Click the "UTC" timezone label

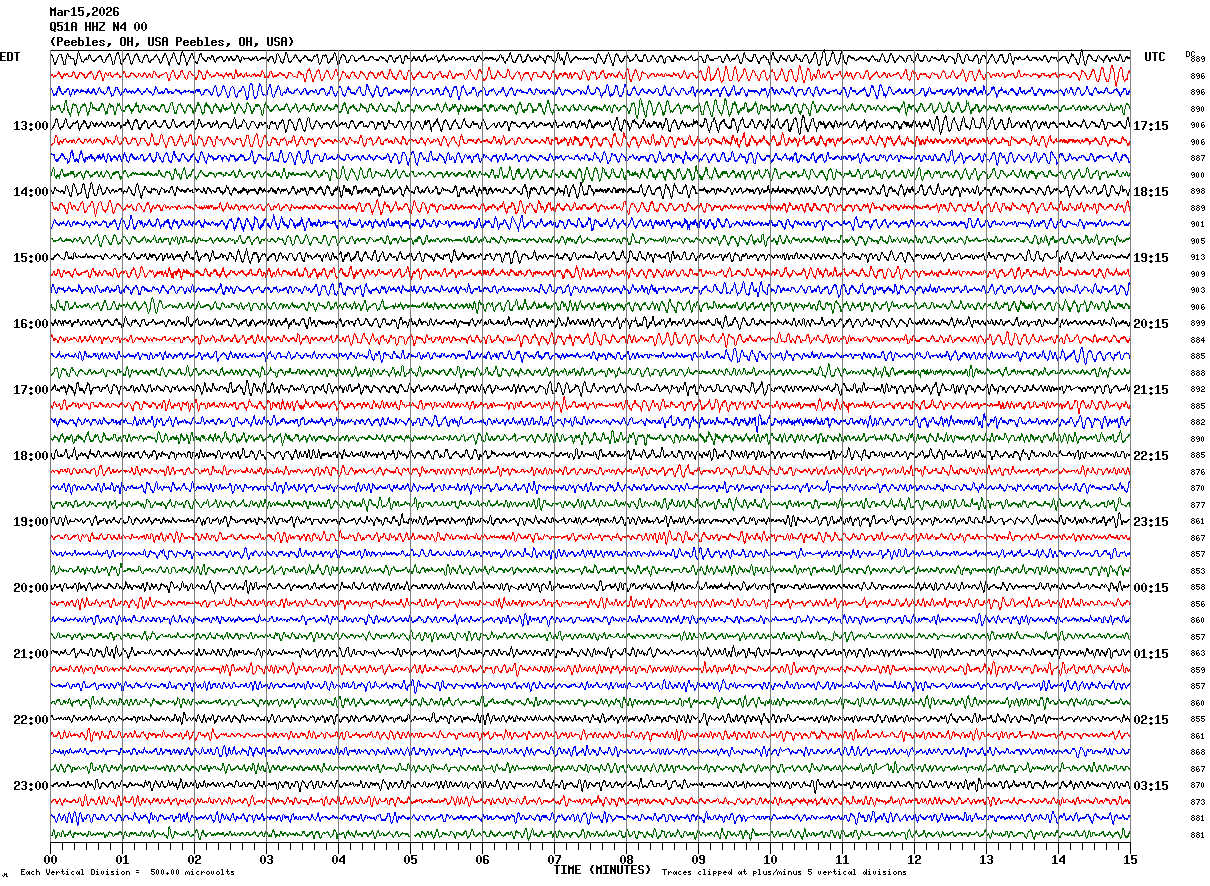tap(1155, 57)
